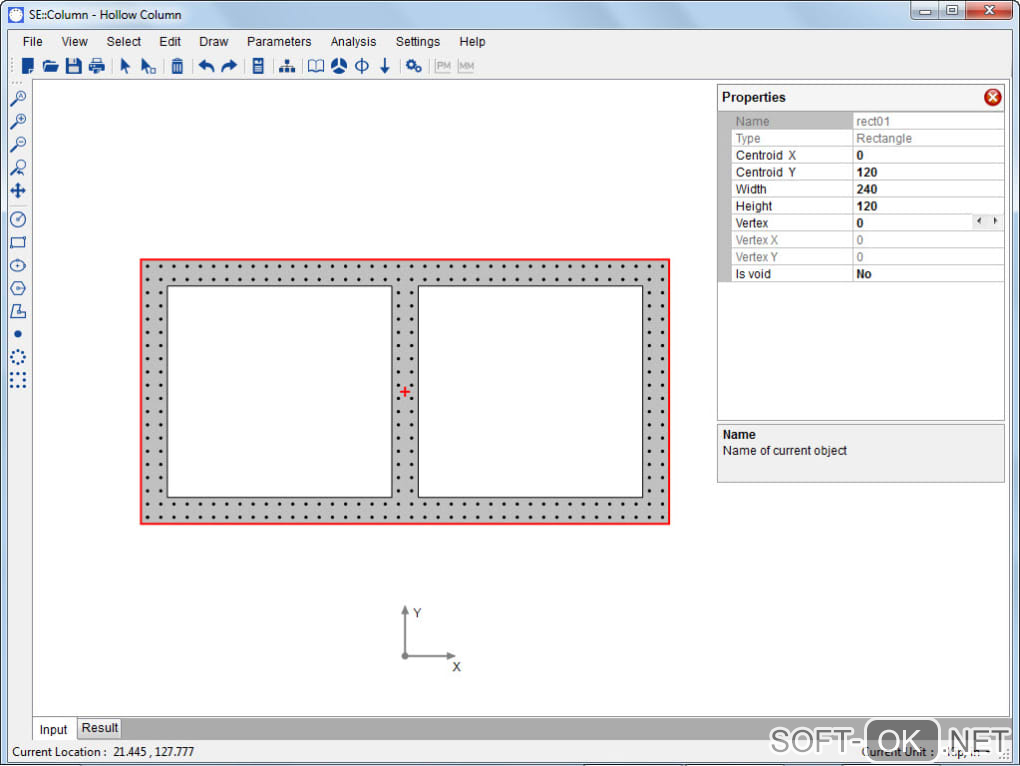Decrease Vertex index with left arrow
1020x766 pixels.
[979, 221]
